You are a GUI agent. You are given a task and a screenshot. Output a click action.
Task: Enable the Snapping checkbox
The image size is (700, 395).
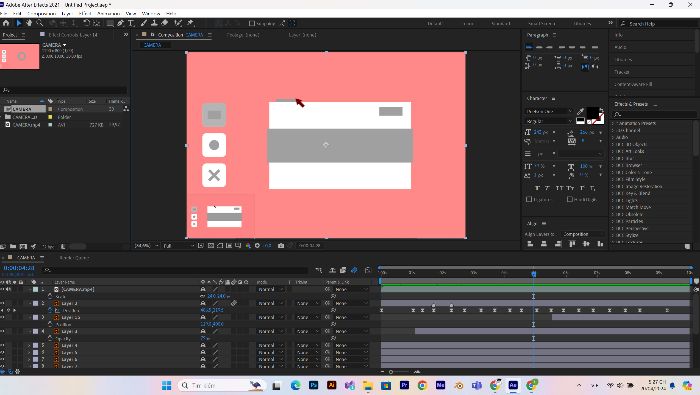click(x=251, y=23)
